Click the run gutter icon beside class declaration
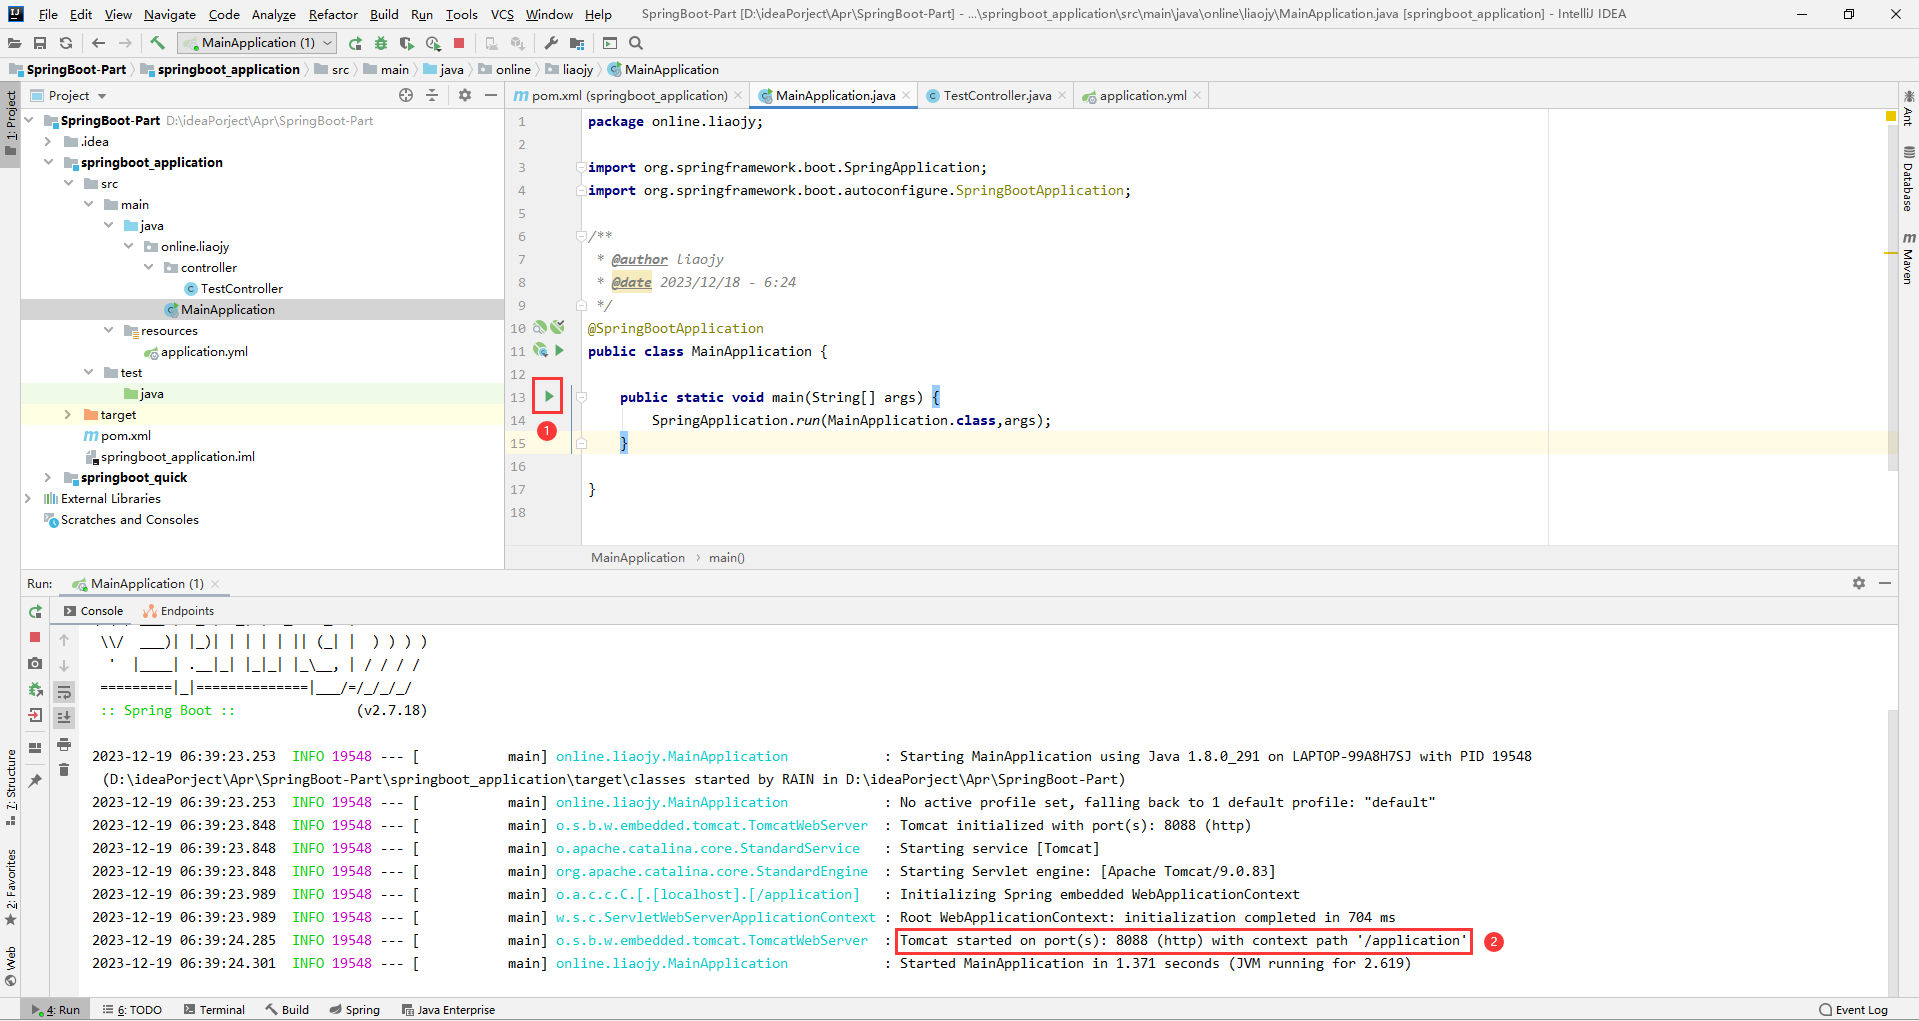1919x1021 pixels. coord(559,351)
